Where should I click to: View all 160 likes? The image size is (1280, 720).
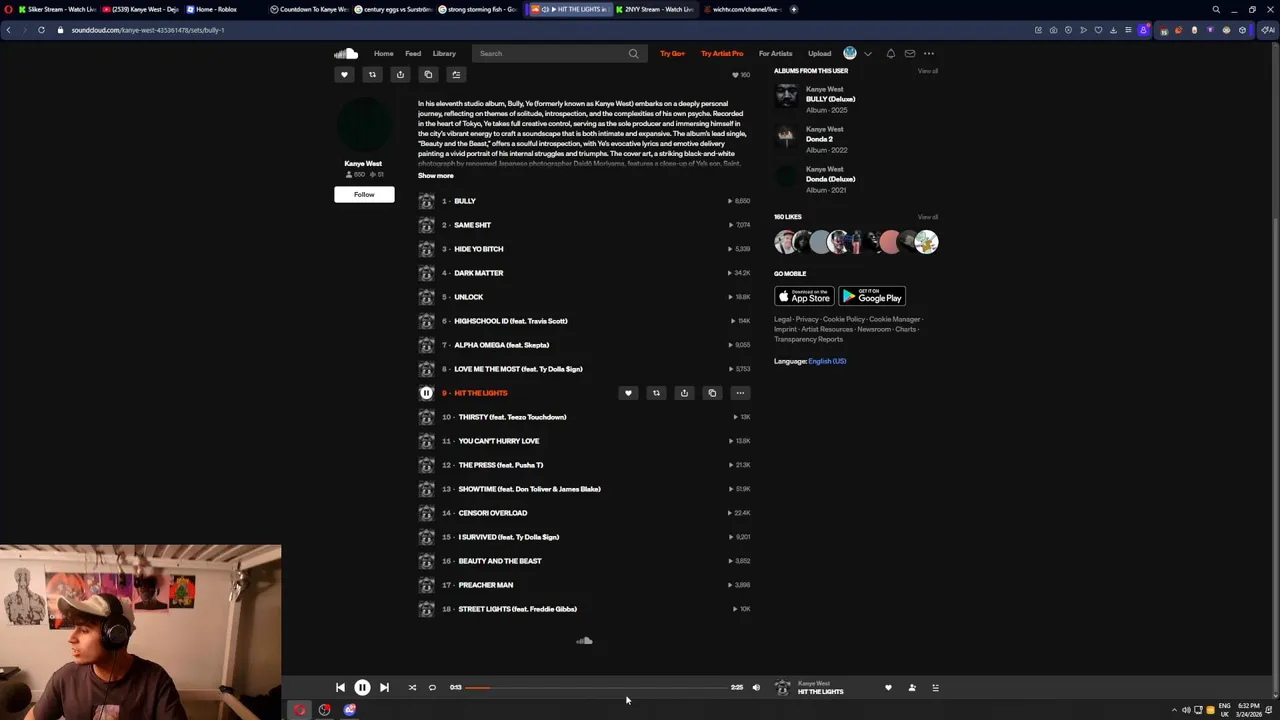(x=928, y=217)
